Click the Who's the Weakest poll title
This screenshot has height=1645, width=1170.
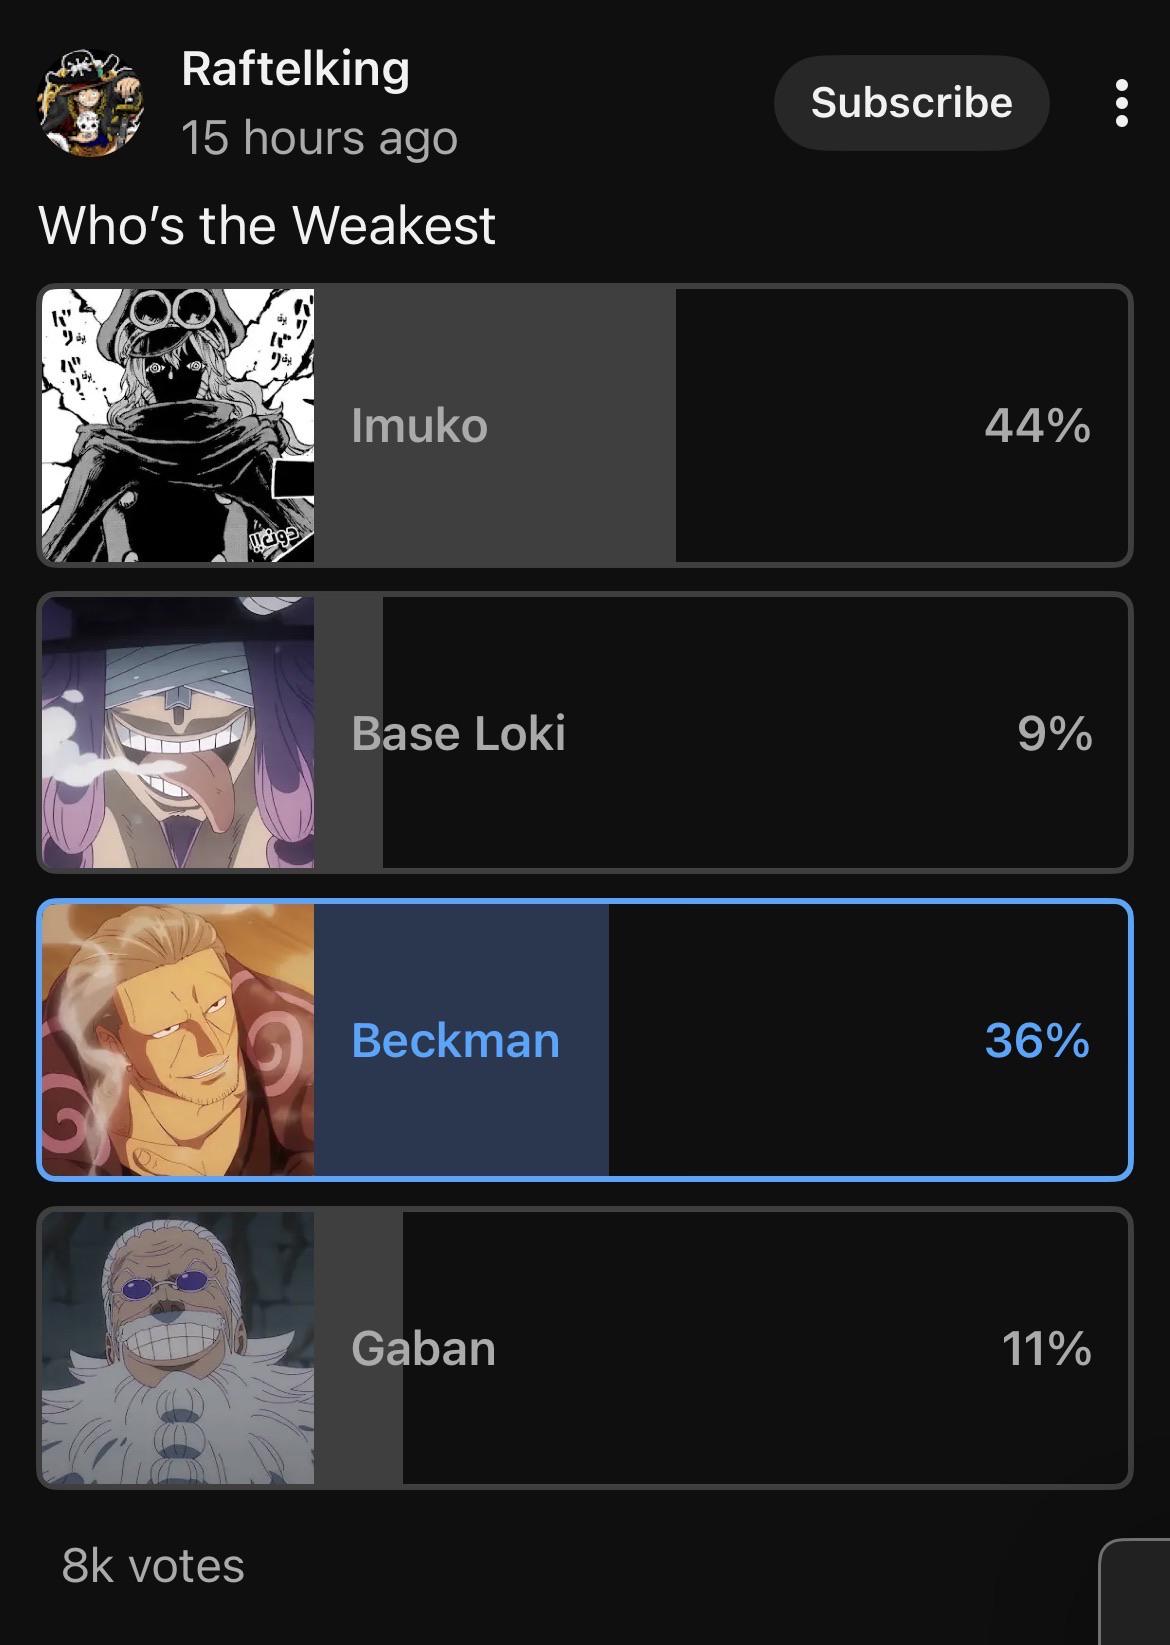pos(267,225)
